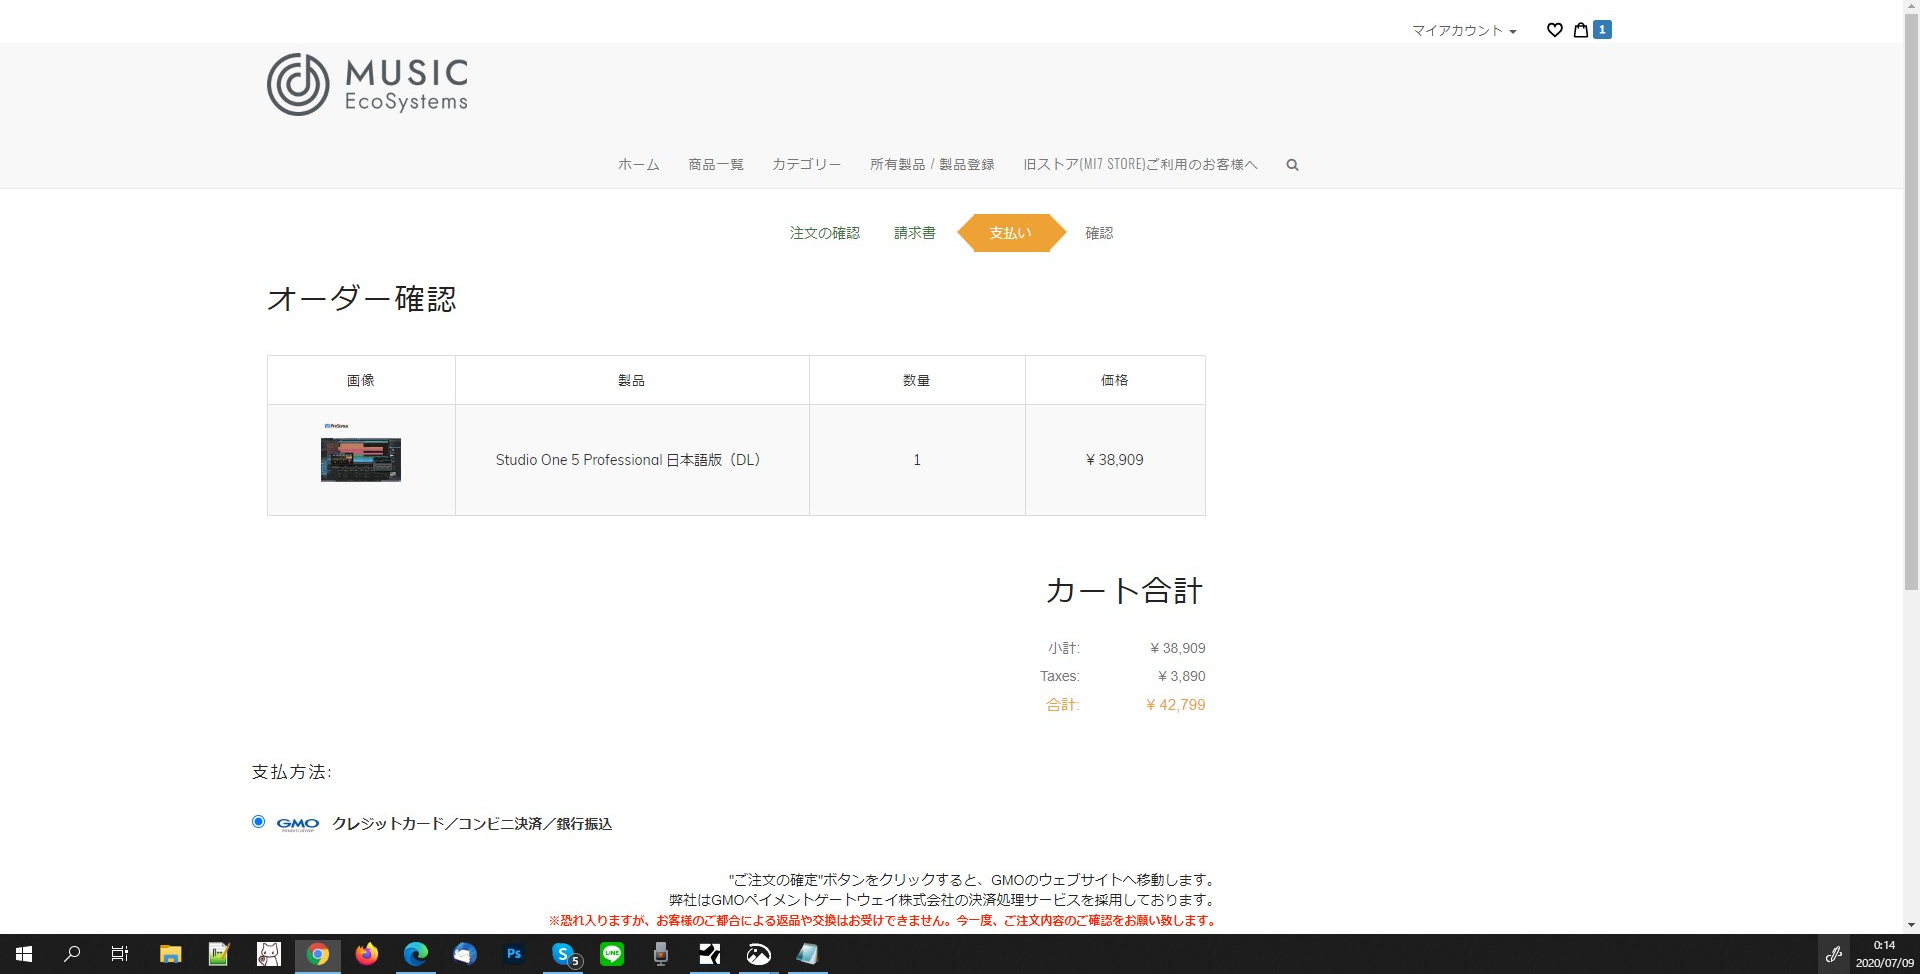Click the page vertical scrollbar thumb
The height and width of the screenshot is (974, 1920).
1911,300
